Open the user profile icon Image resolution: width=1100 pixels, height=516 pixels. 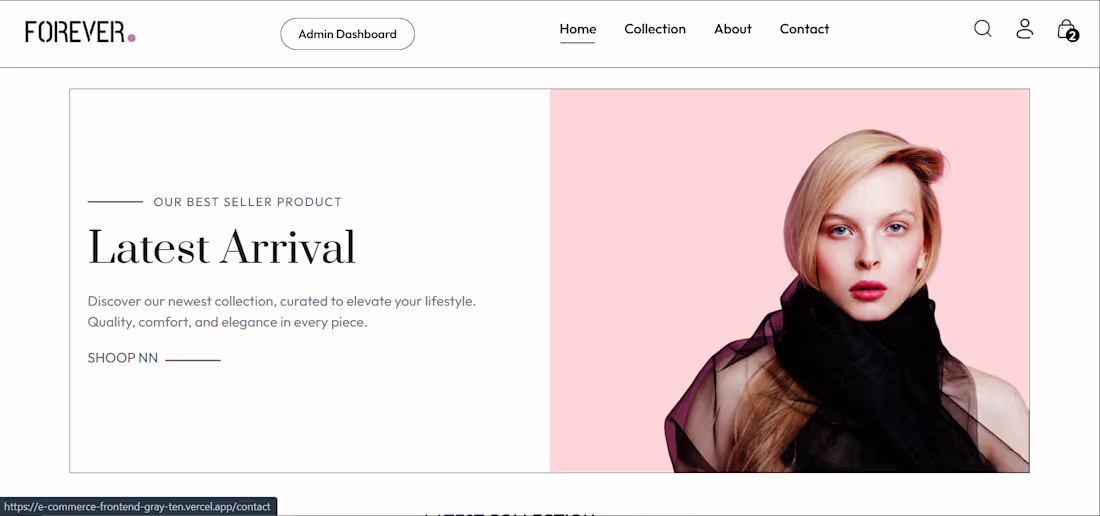tap(1025, 29)
